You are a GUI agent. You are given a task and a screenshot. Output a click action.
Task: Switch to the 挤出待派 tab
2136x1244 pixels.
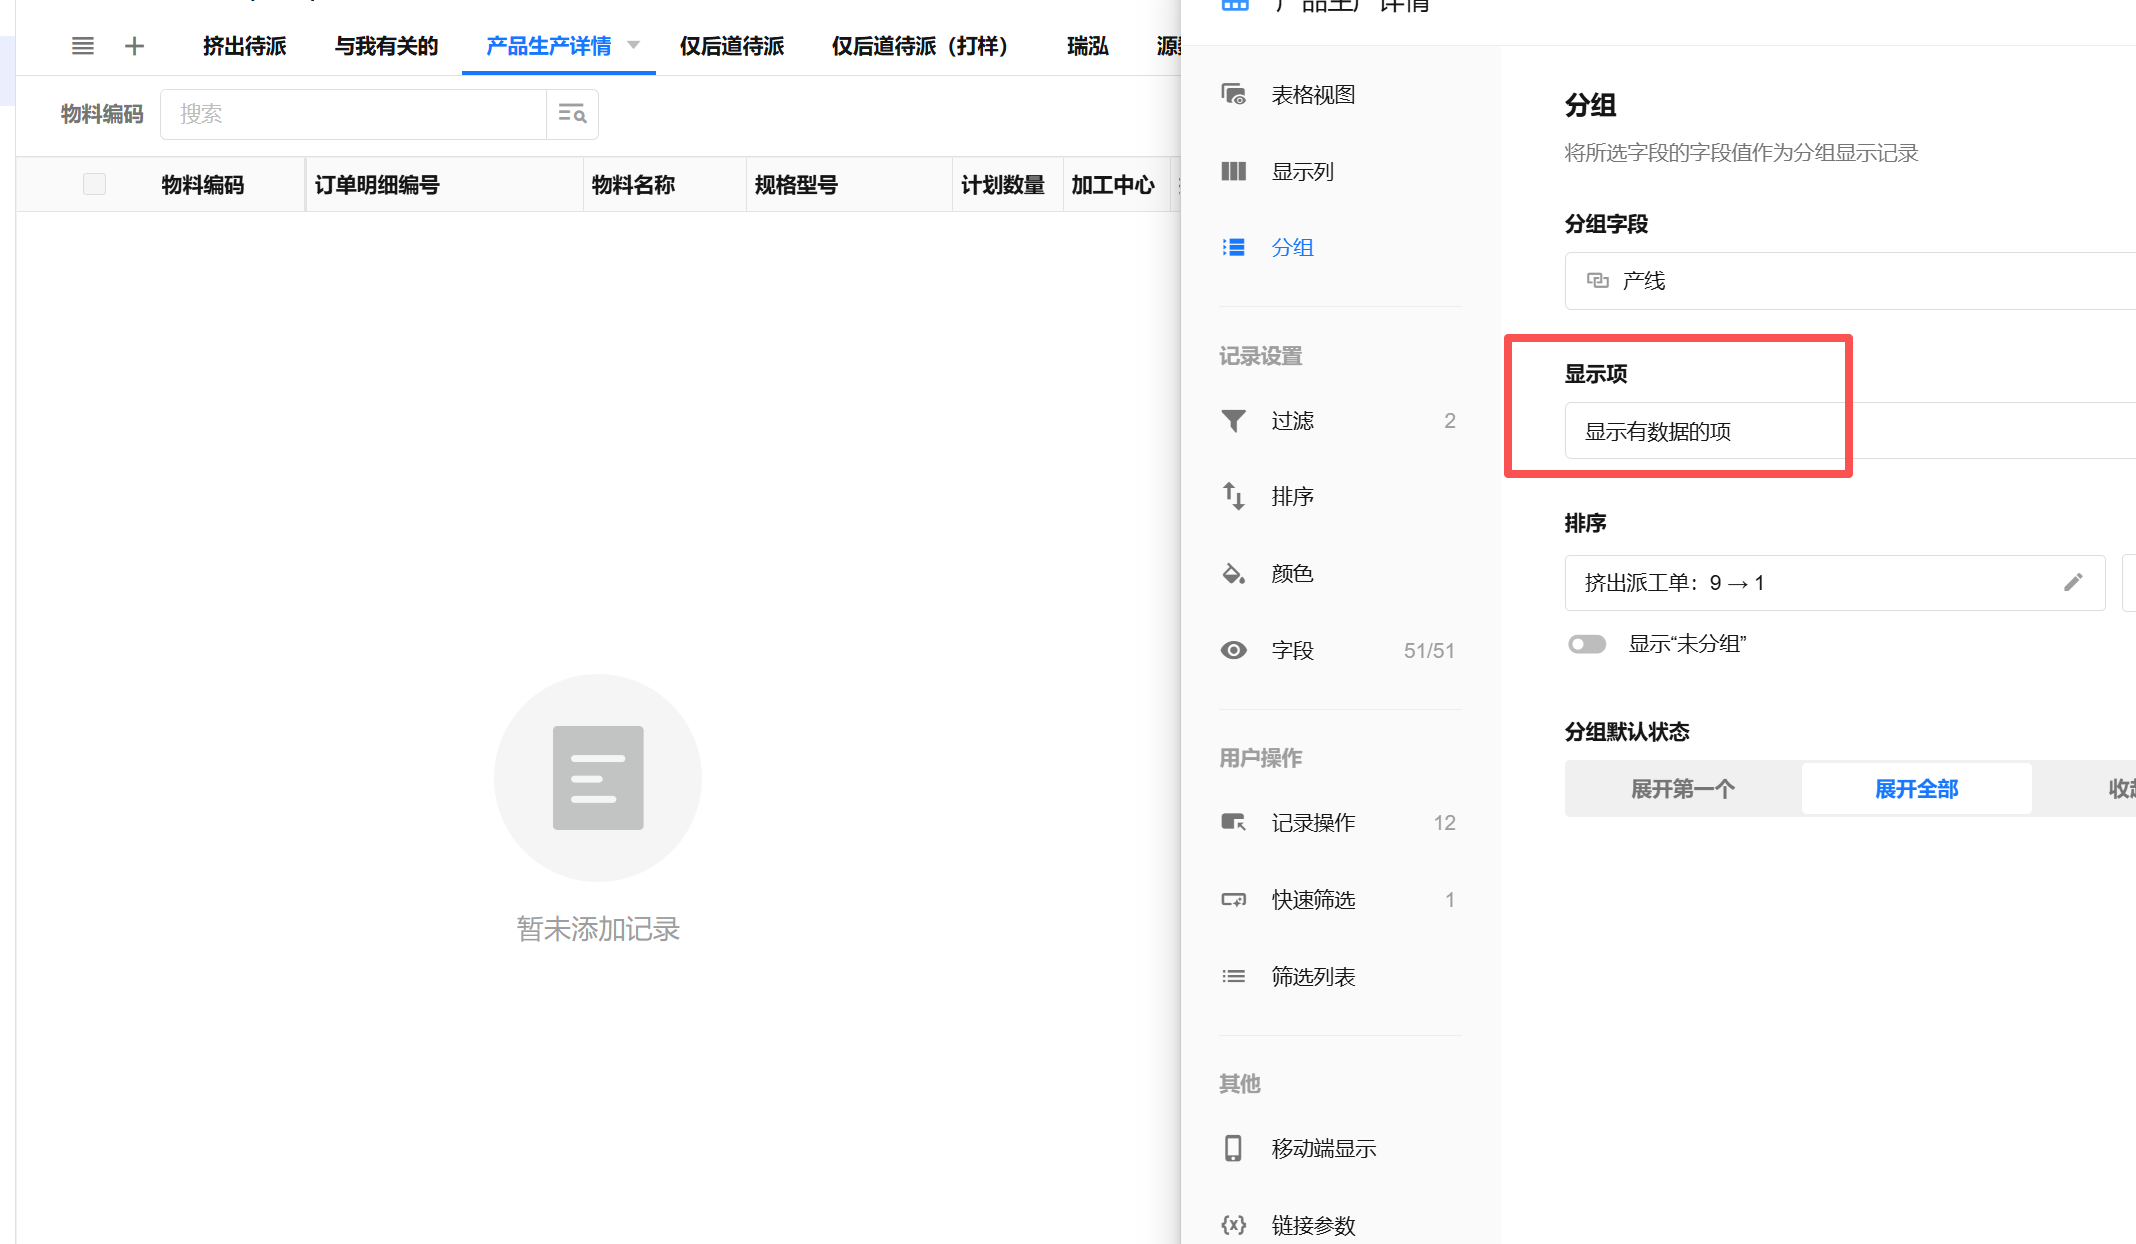243,46
